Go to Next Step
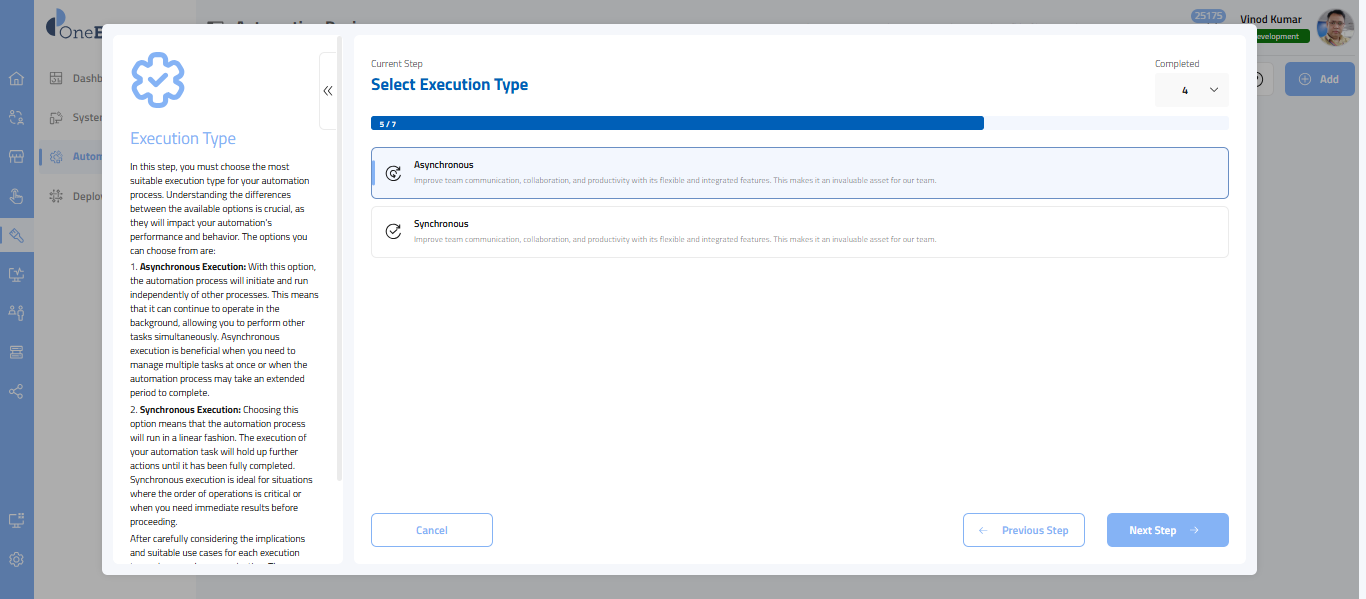The image size is (1366, 599). click(1167, 530)
